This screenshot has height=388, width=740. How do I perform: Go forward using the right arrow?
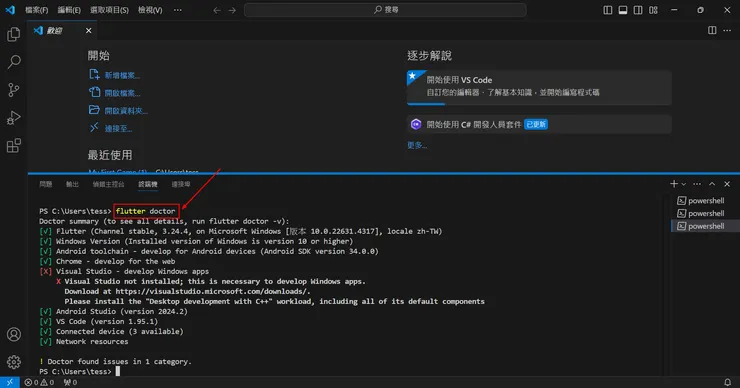pyautogui.click(x=232, y=10)
